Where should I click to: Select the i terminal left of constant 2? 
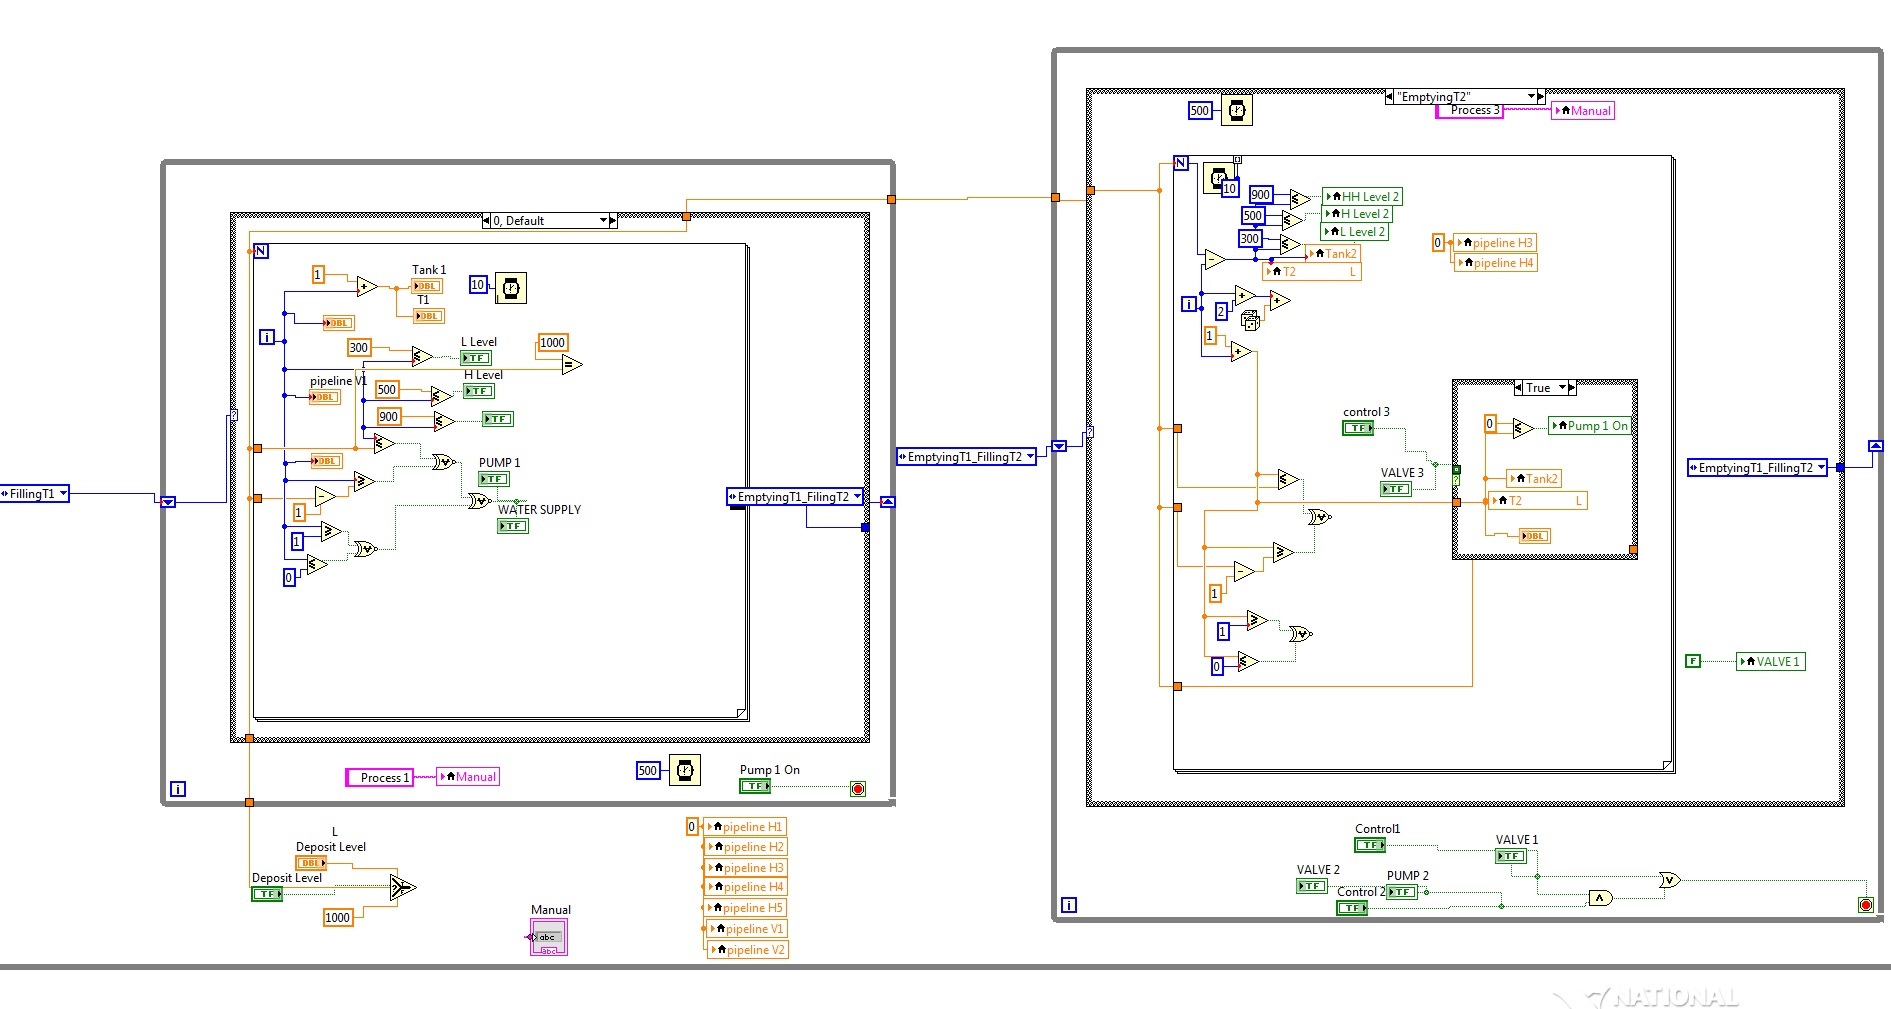coord(1189,304)
